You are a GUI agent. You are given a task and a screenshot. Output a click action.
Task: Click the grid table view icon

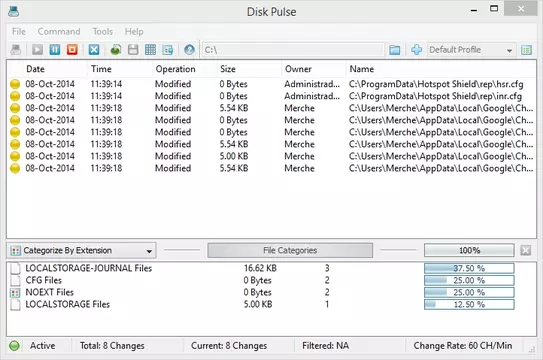coord(150,50)
